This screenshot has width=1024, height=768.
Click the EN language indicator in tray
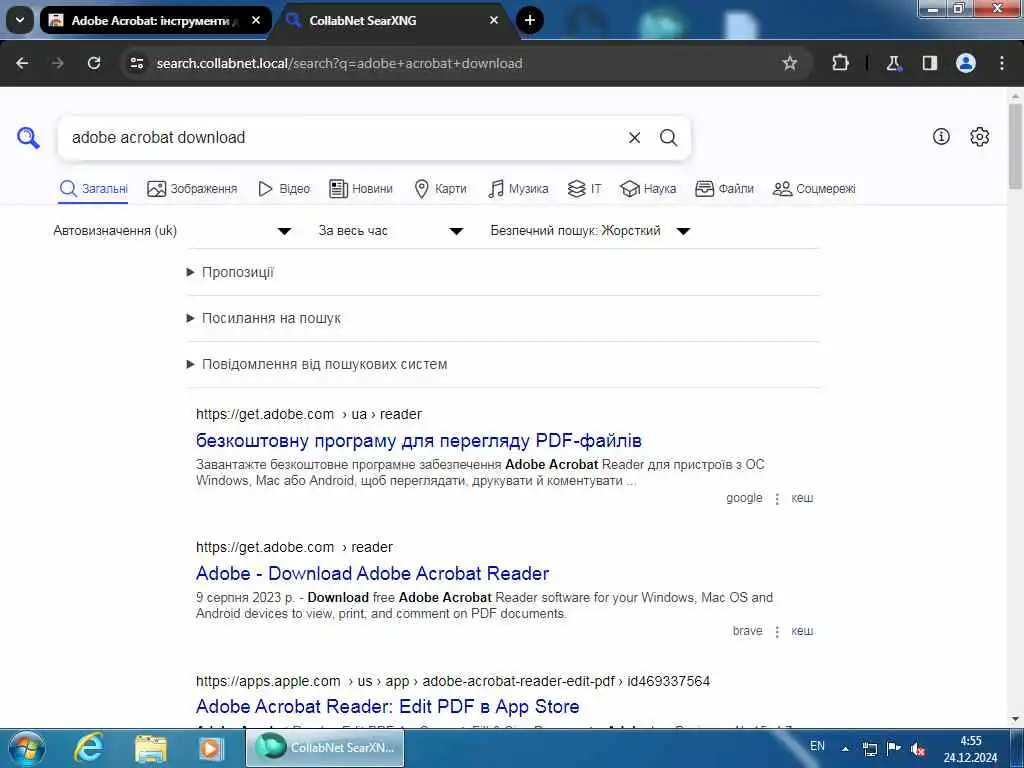click(x=817, y=746)
